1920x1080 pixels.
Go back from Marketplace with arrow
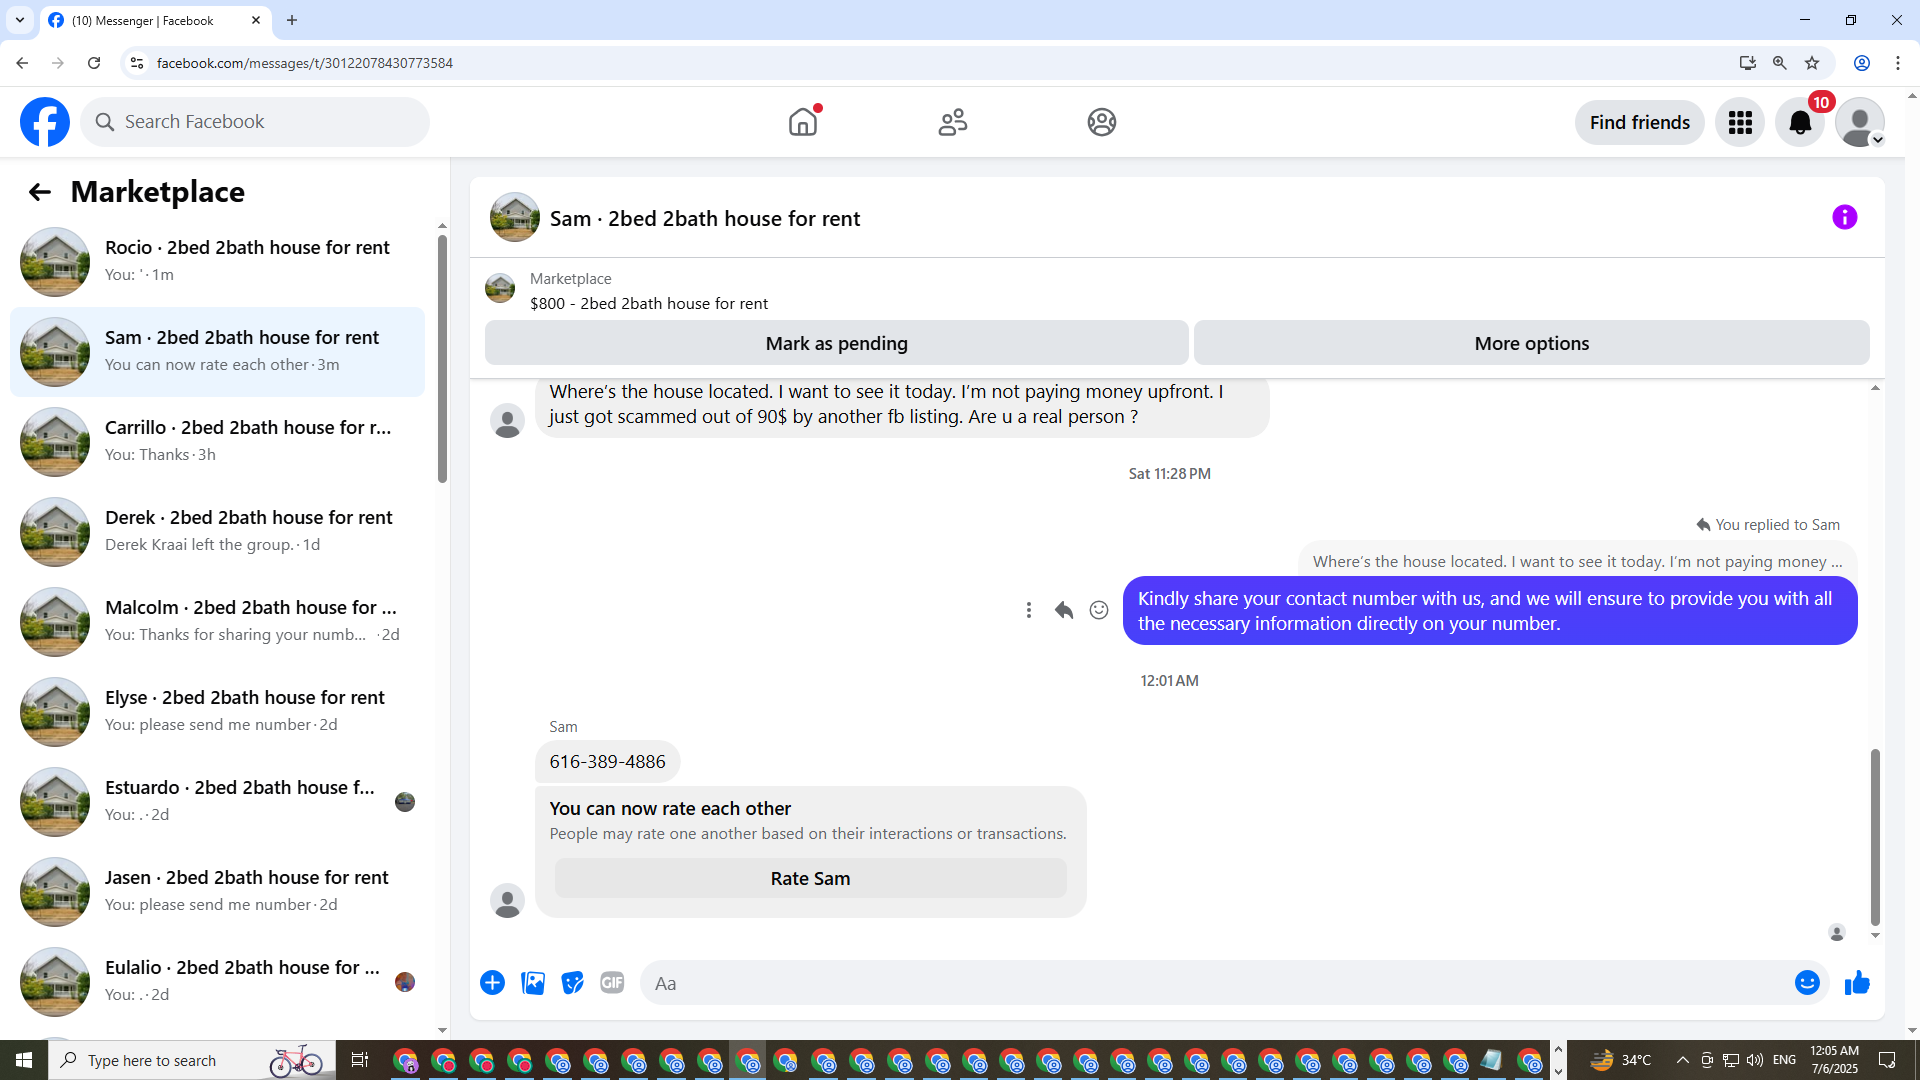pyautogui.click(x=39, y=192)
